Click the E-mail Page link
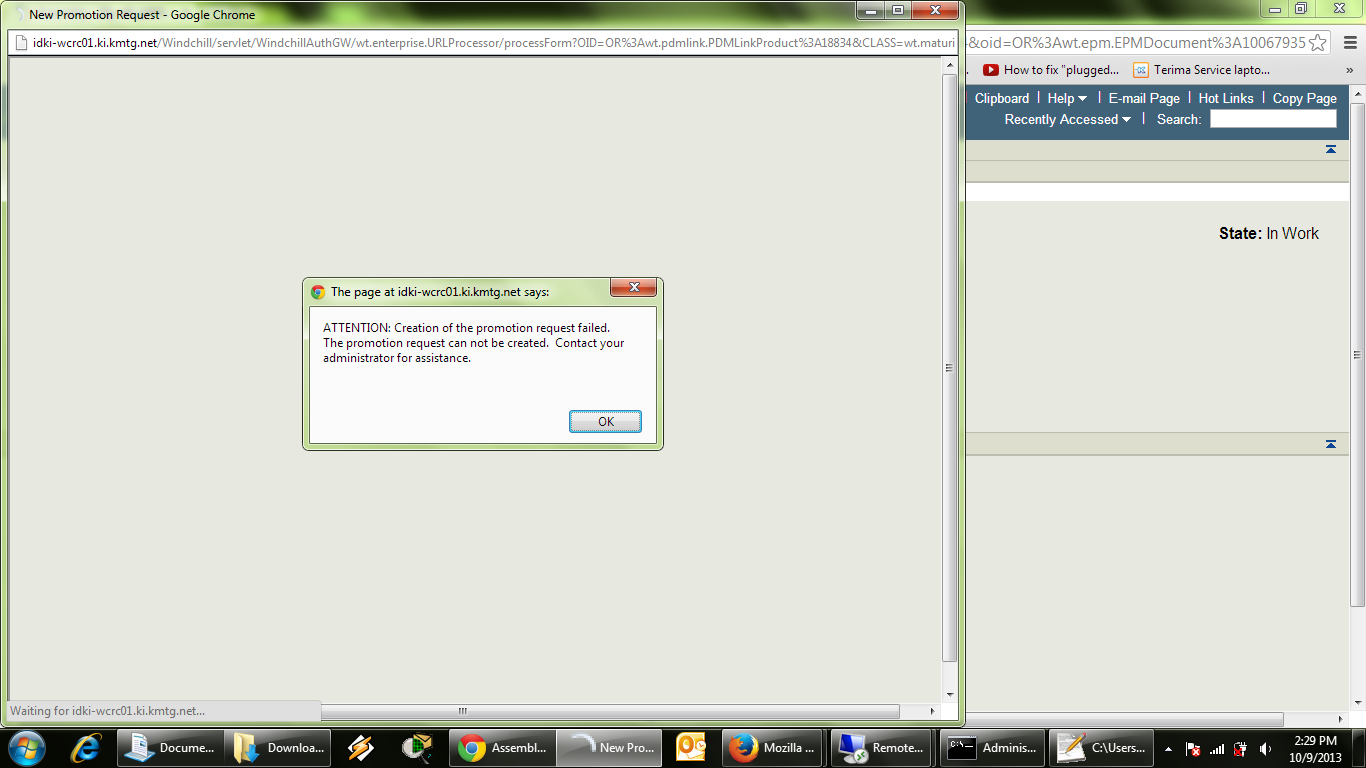Screen dimensions: 1366x768 (1144, 98)
